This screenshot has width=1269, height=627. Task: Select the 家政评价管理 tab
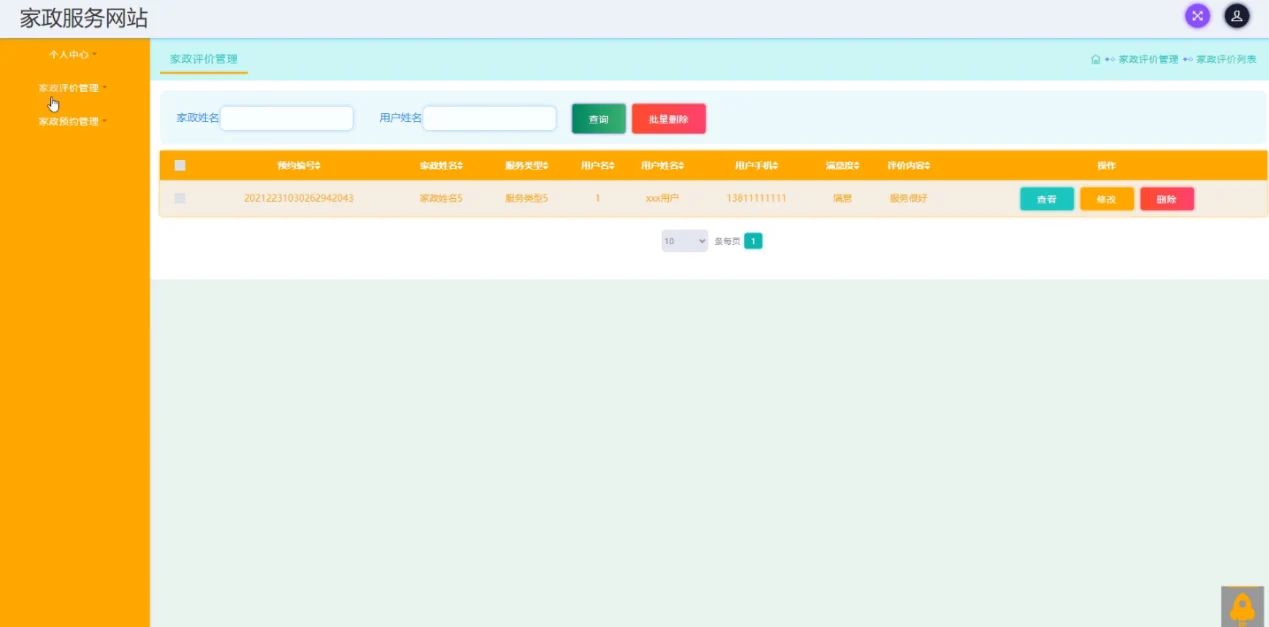204,59
